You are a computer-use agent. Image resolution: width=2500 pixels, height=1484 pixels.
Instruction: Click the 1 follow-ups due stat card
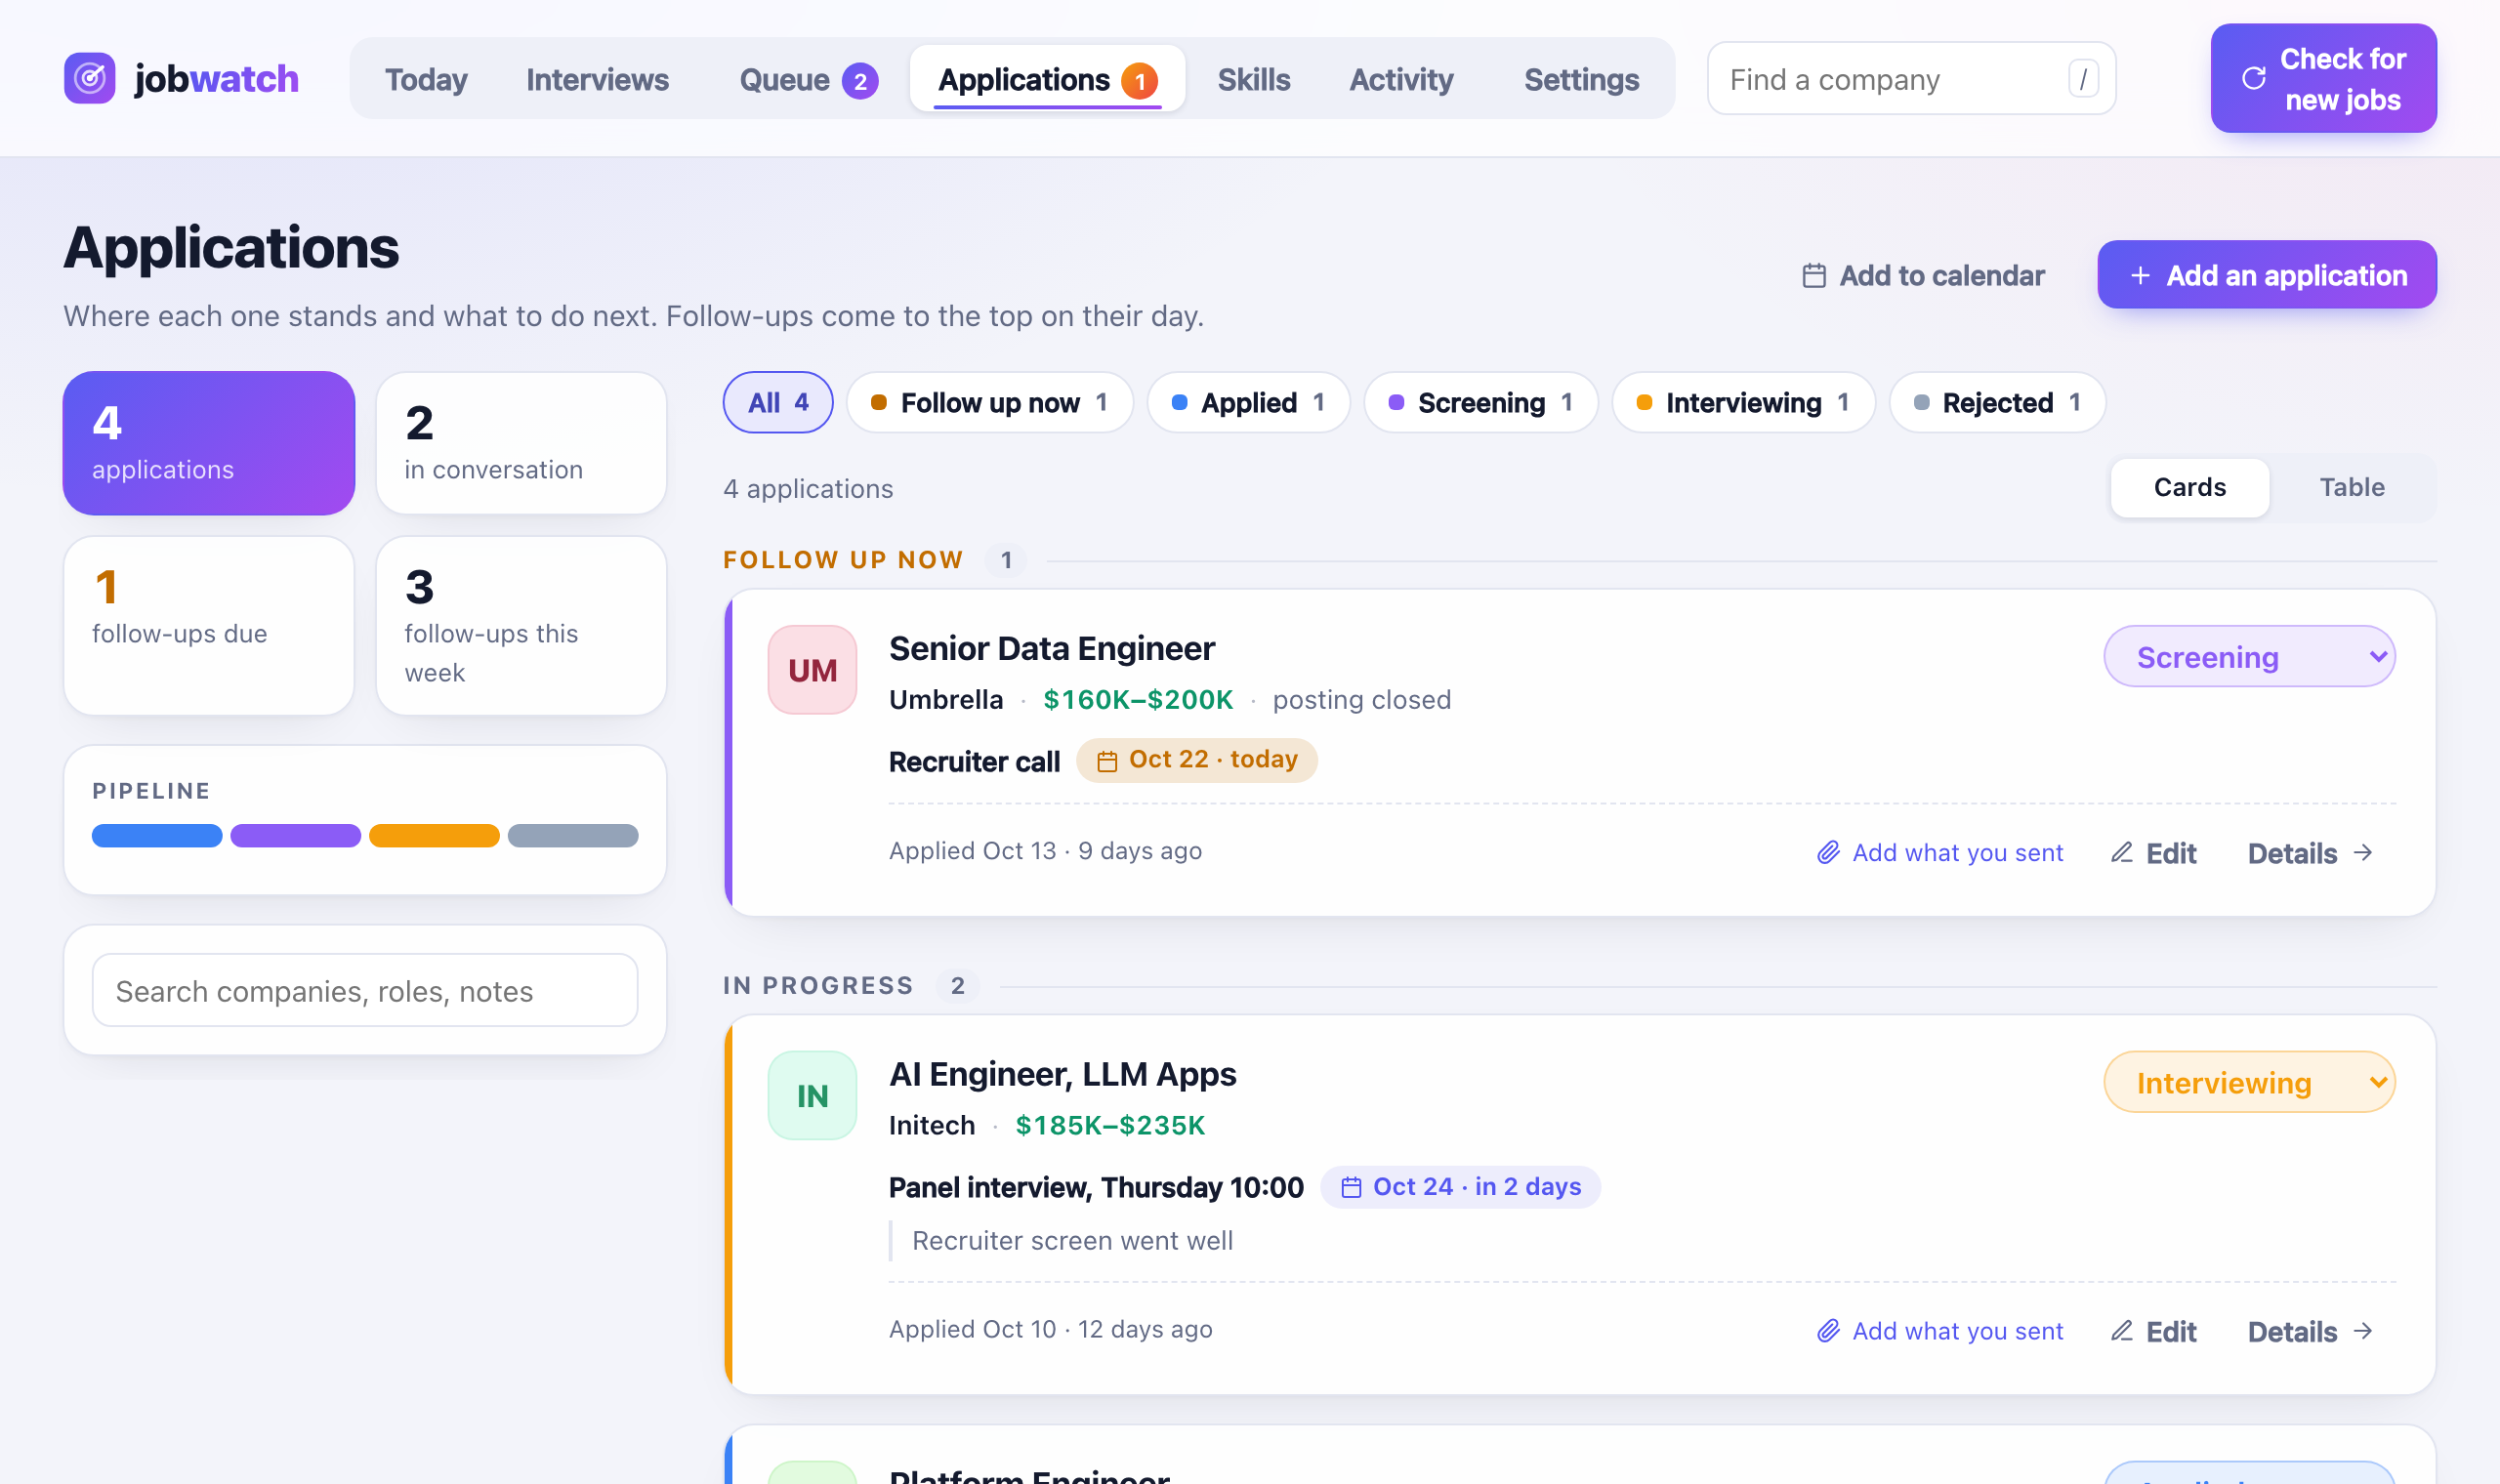coord(209,626)
